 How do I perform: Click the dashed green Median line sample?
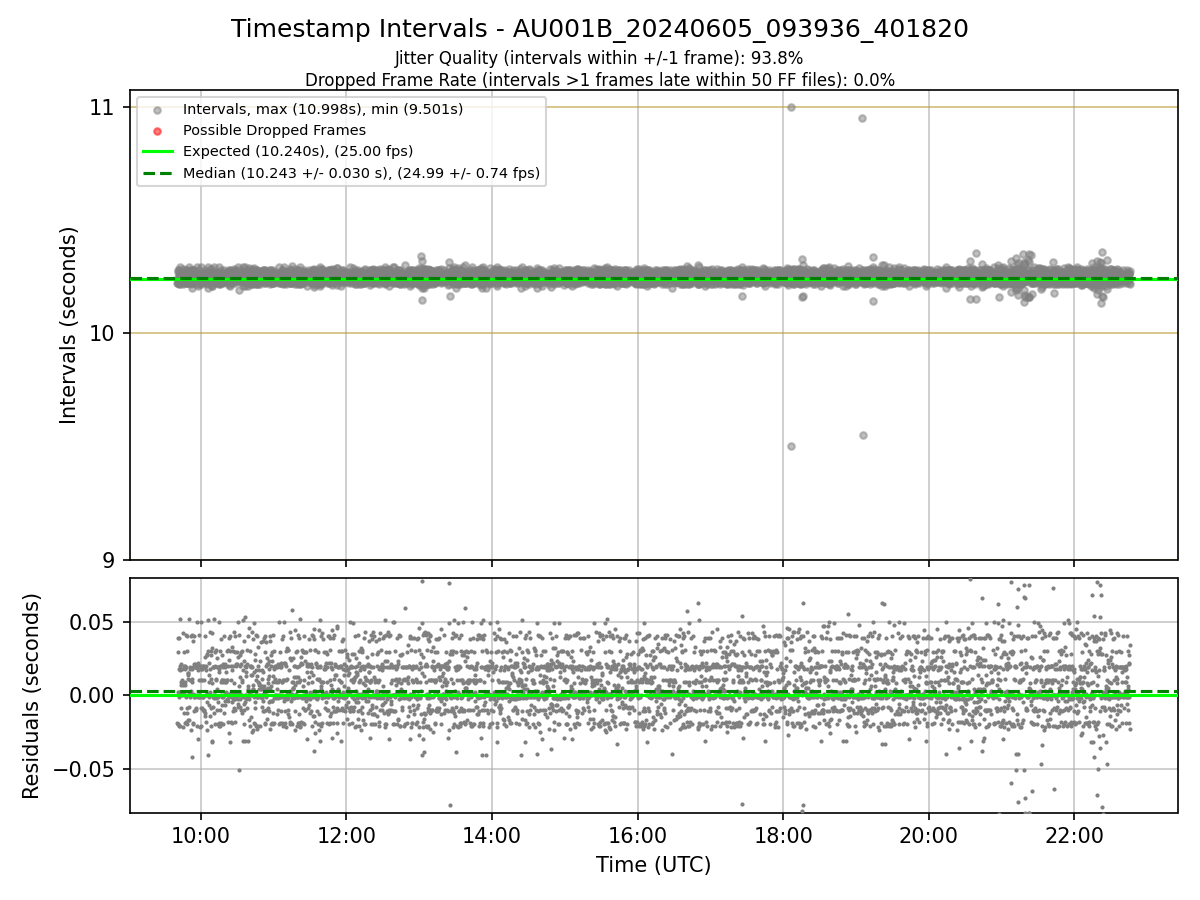click(x=157, y=173)
